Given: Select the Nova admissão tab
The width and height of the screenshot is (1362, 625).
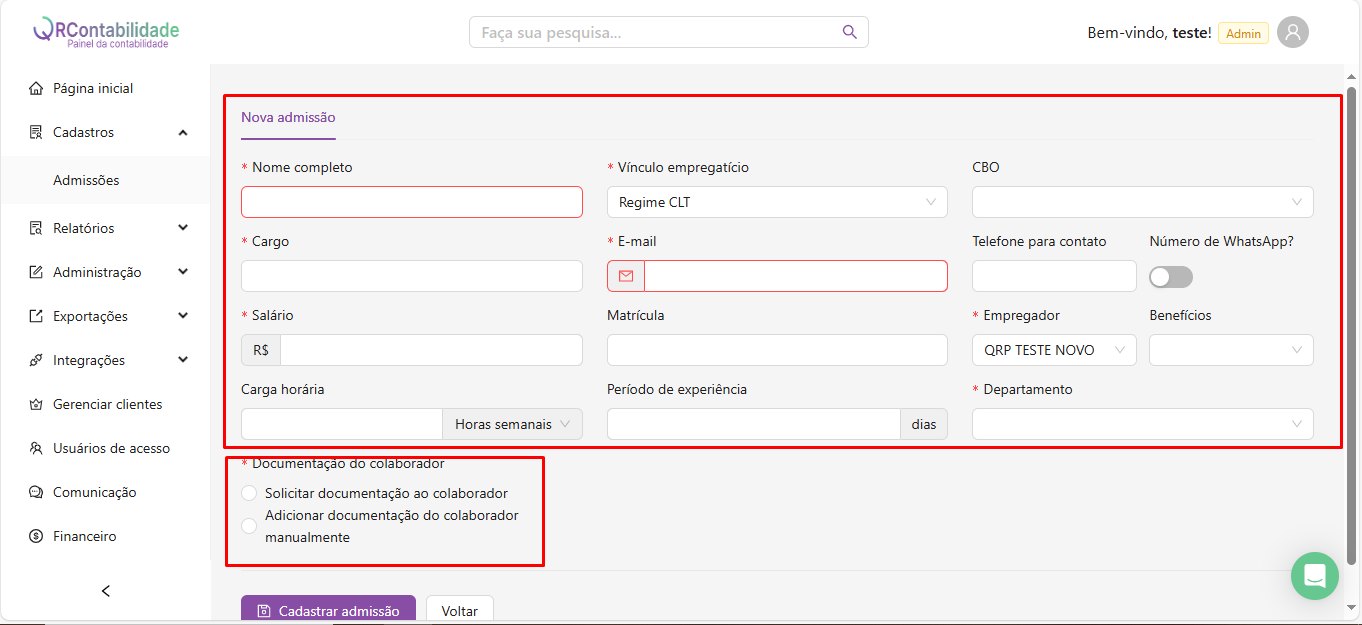Looking at the screenshot, I should coord(288,117).
